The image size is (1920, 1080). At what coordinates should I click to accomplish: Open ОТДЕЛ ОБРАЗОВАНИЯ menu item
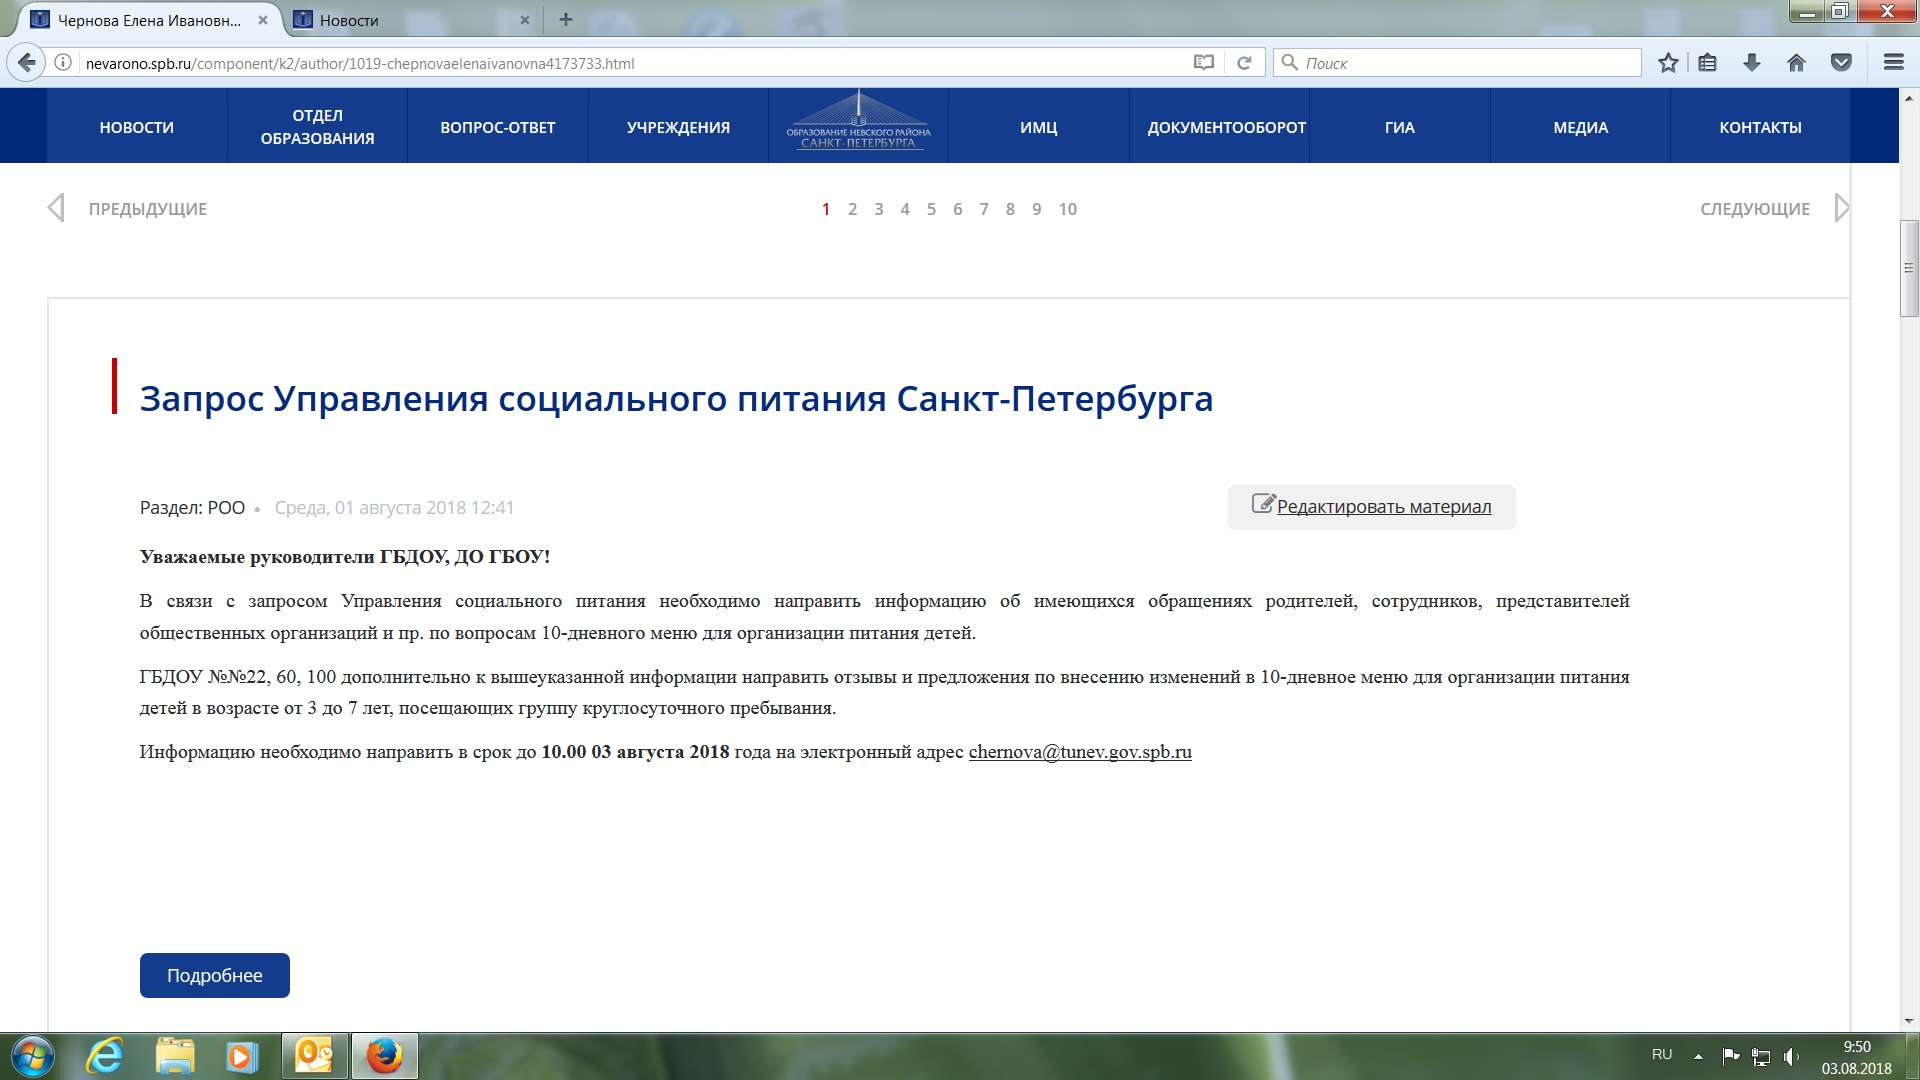[x=317, y=127]
